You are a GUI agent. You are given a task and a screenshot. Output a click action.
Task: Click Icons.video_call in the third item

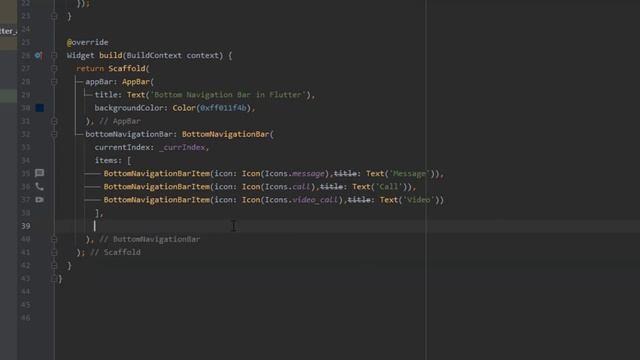coord(302,200)
